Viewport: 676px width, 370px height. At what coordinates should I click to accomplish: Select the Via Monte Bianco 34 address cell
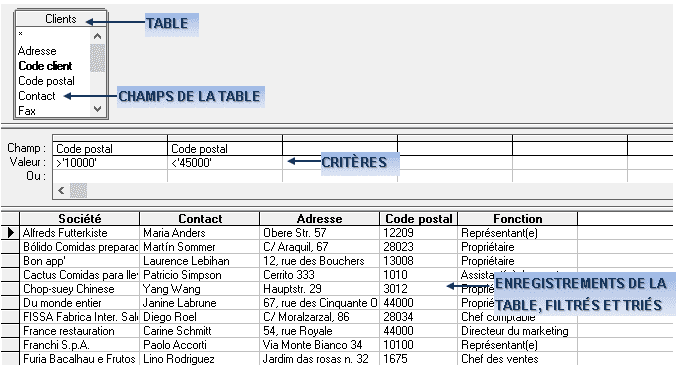click(x=319, y=345)
